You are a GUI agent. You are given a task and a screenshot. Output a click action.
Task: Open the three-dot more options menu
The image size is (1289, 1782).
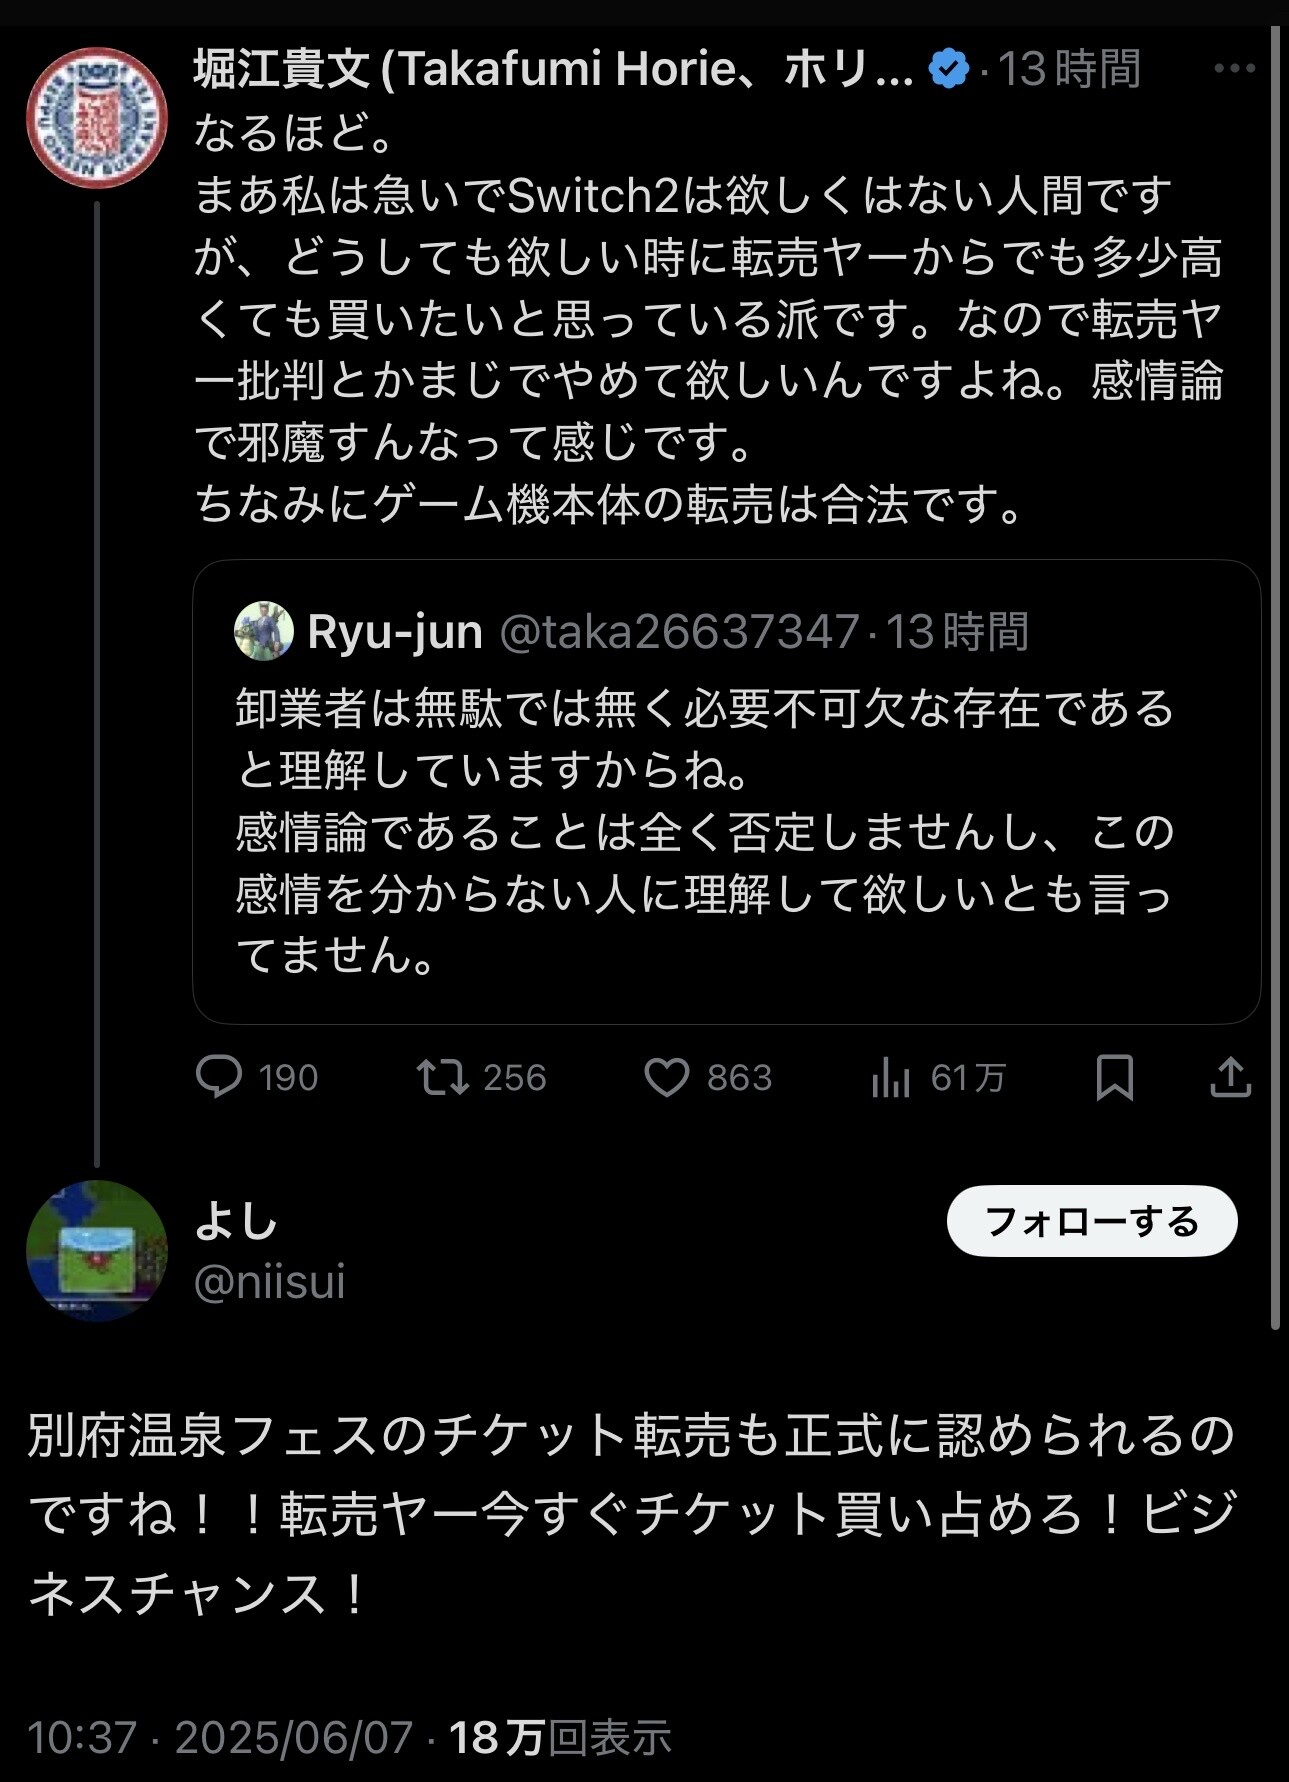(x=1234, y=68)
